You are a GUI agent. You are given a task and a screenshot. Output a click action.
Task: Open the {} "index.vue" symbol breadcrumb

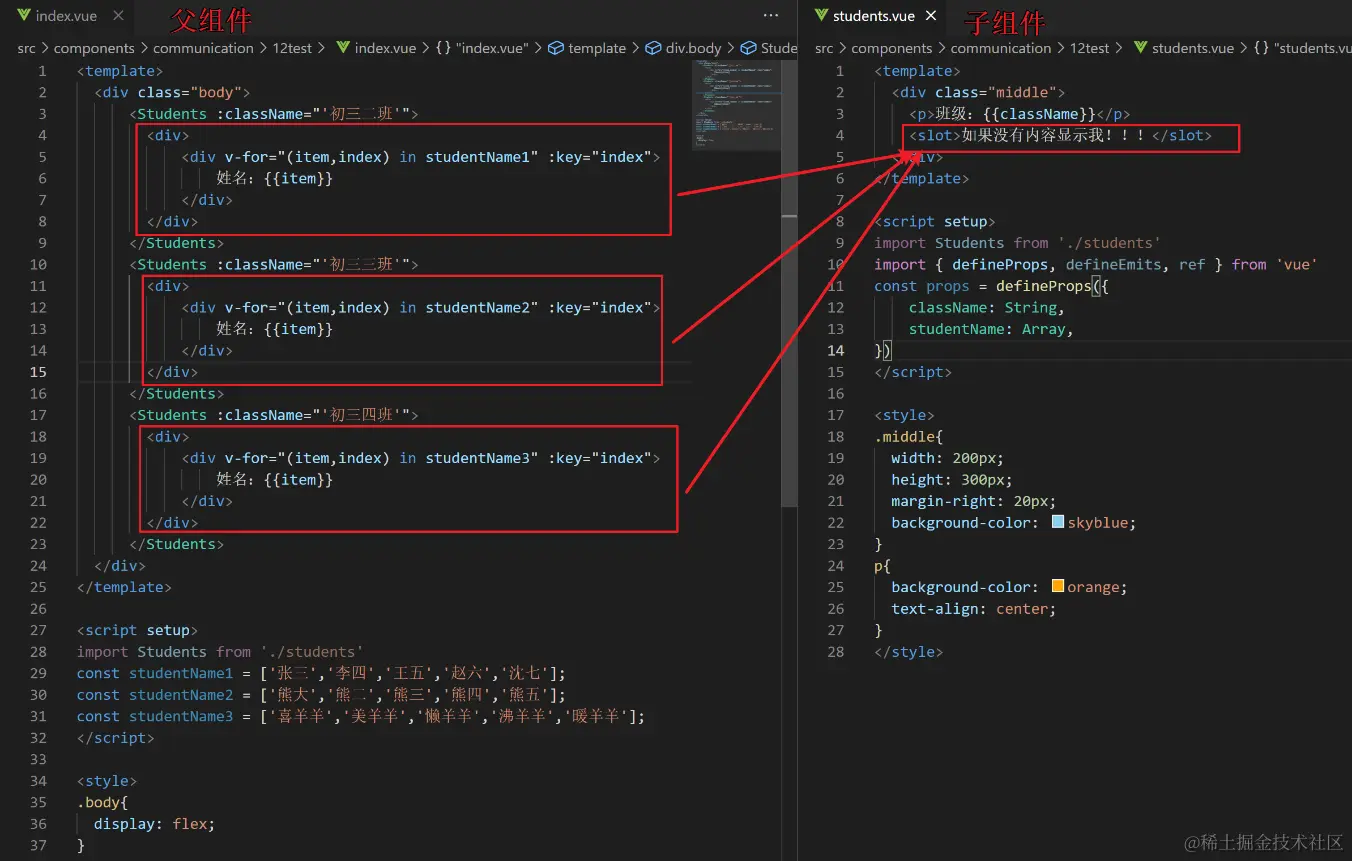click(482, 48)
